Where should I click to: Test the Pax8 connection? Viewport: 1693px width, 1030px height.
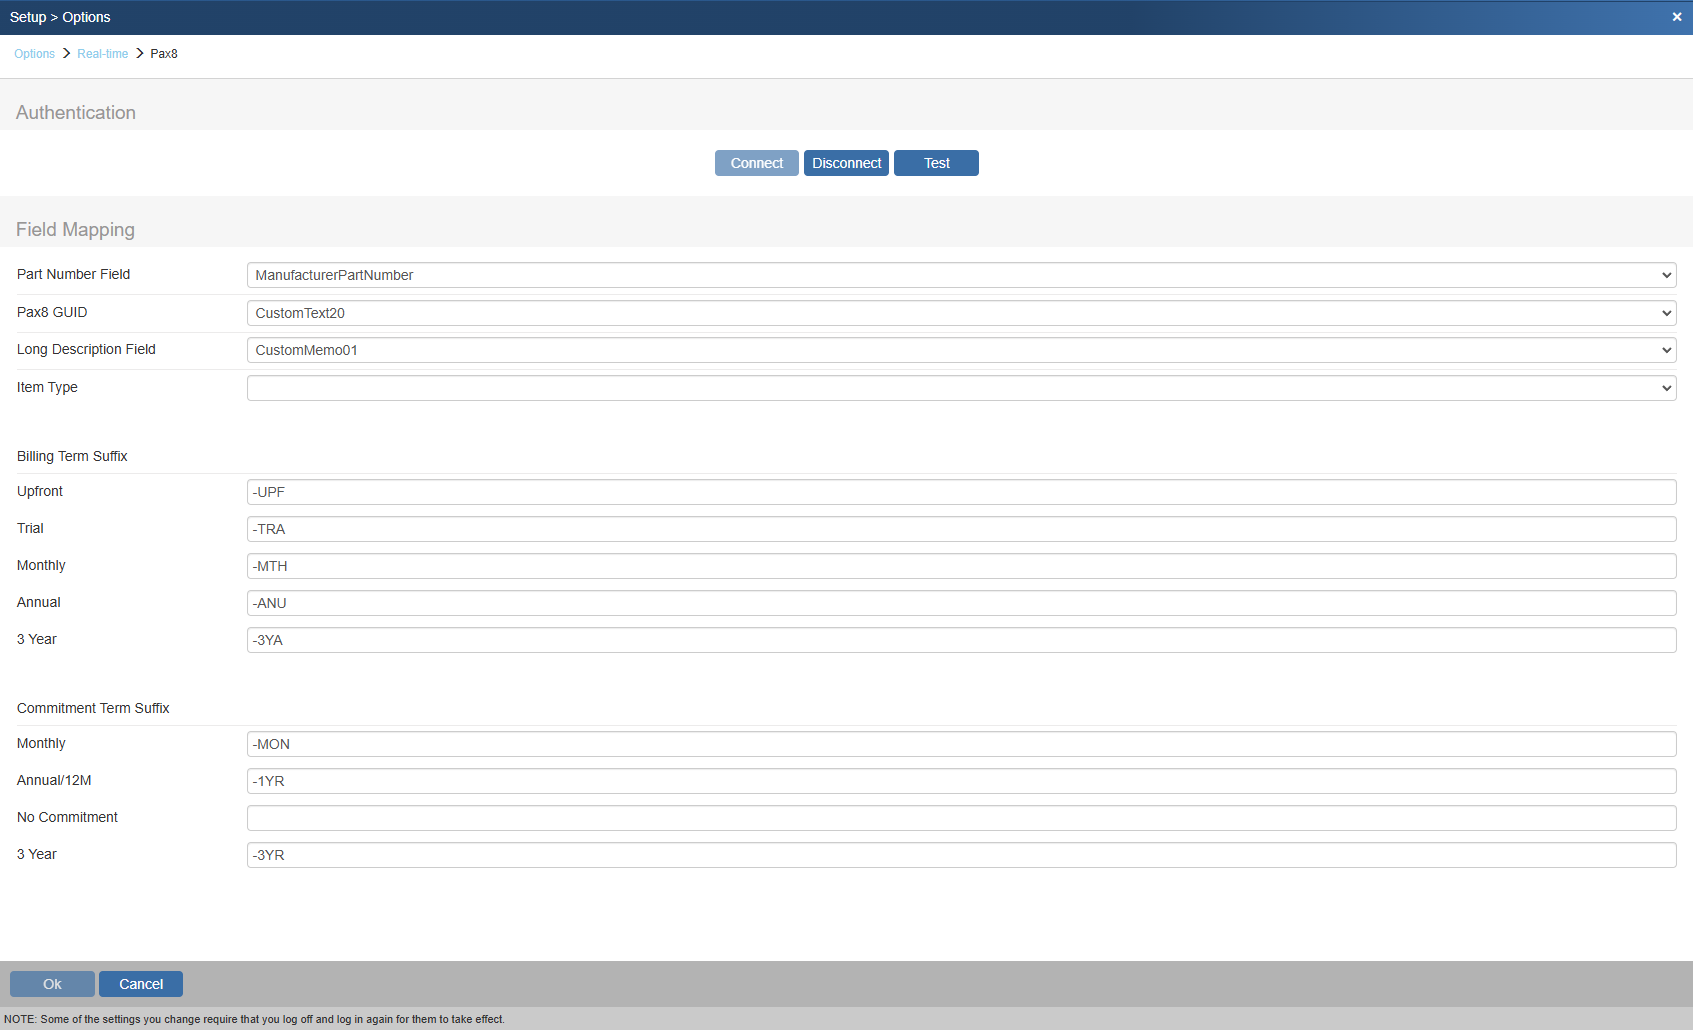tap(936, 163)
